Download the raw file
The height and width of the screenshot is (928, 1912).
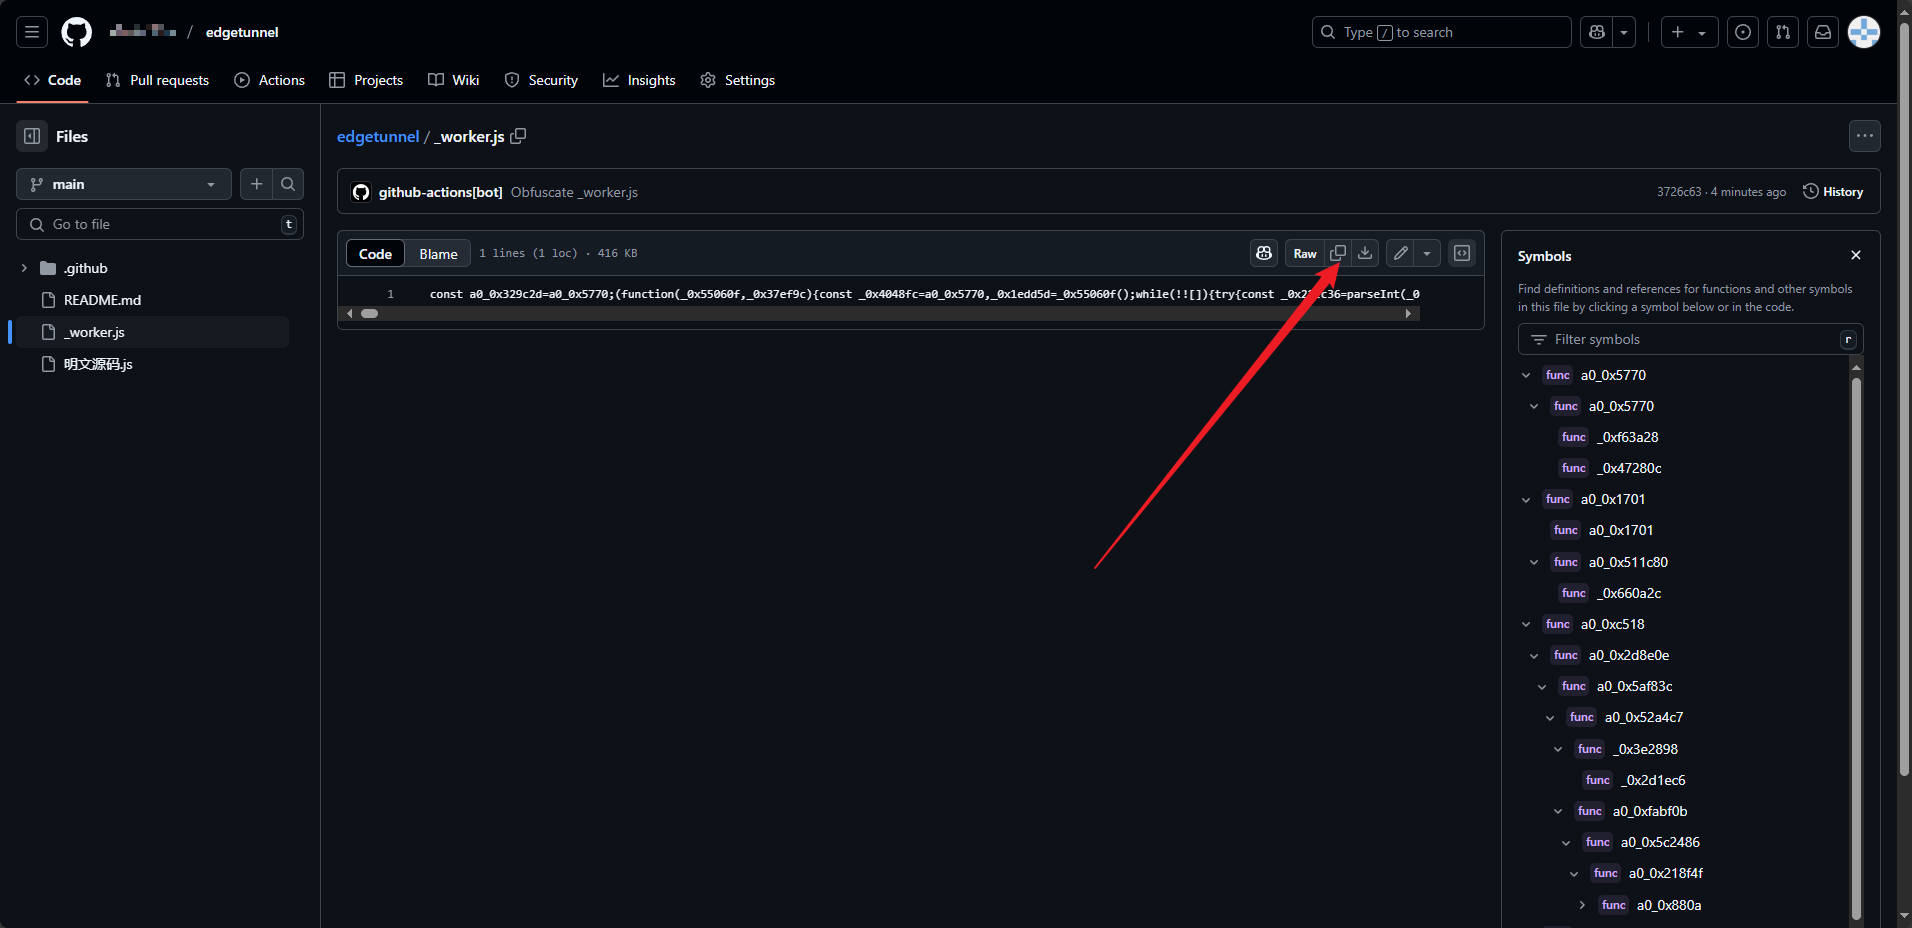pos(1365,254)
